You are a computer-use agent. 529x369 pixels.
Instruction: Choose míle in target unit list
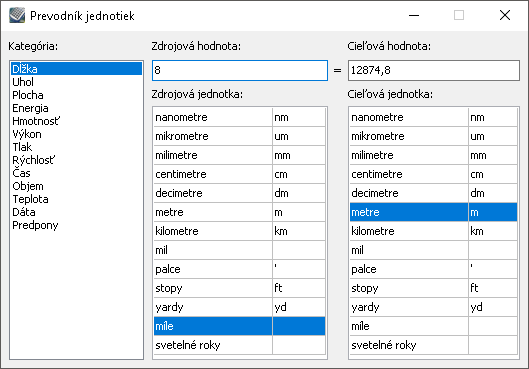[434, 326]
